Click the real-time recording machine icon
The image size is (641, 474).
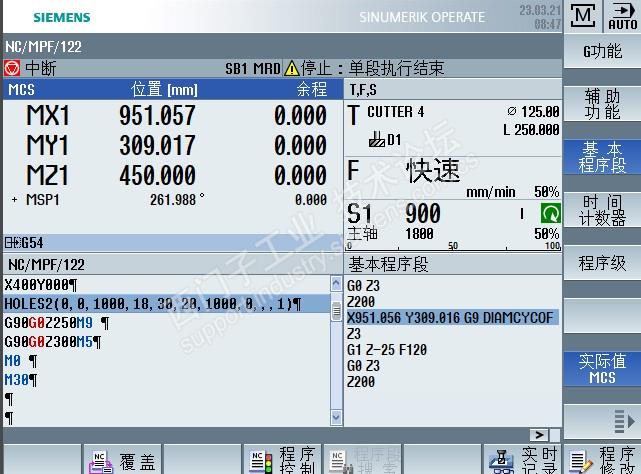click(501, 462)
